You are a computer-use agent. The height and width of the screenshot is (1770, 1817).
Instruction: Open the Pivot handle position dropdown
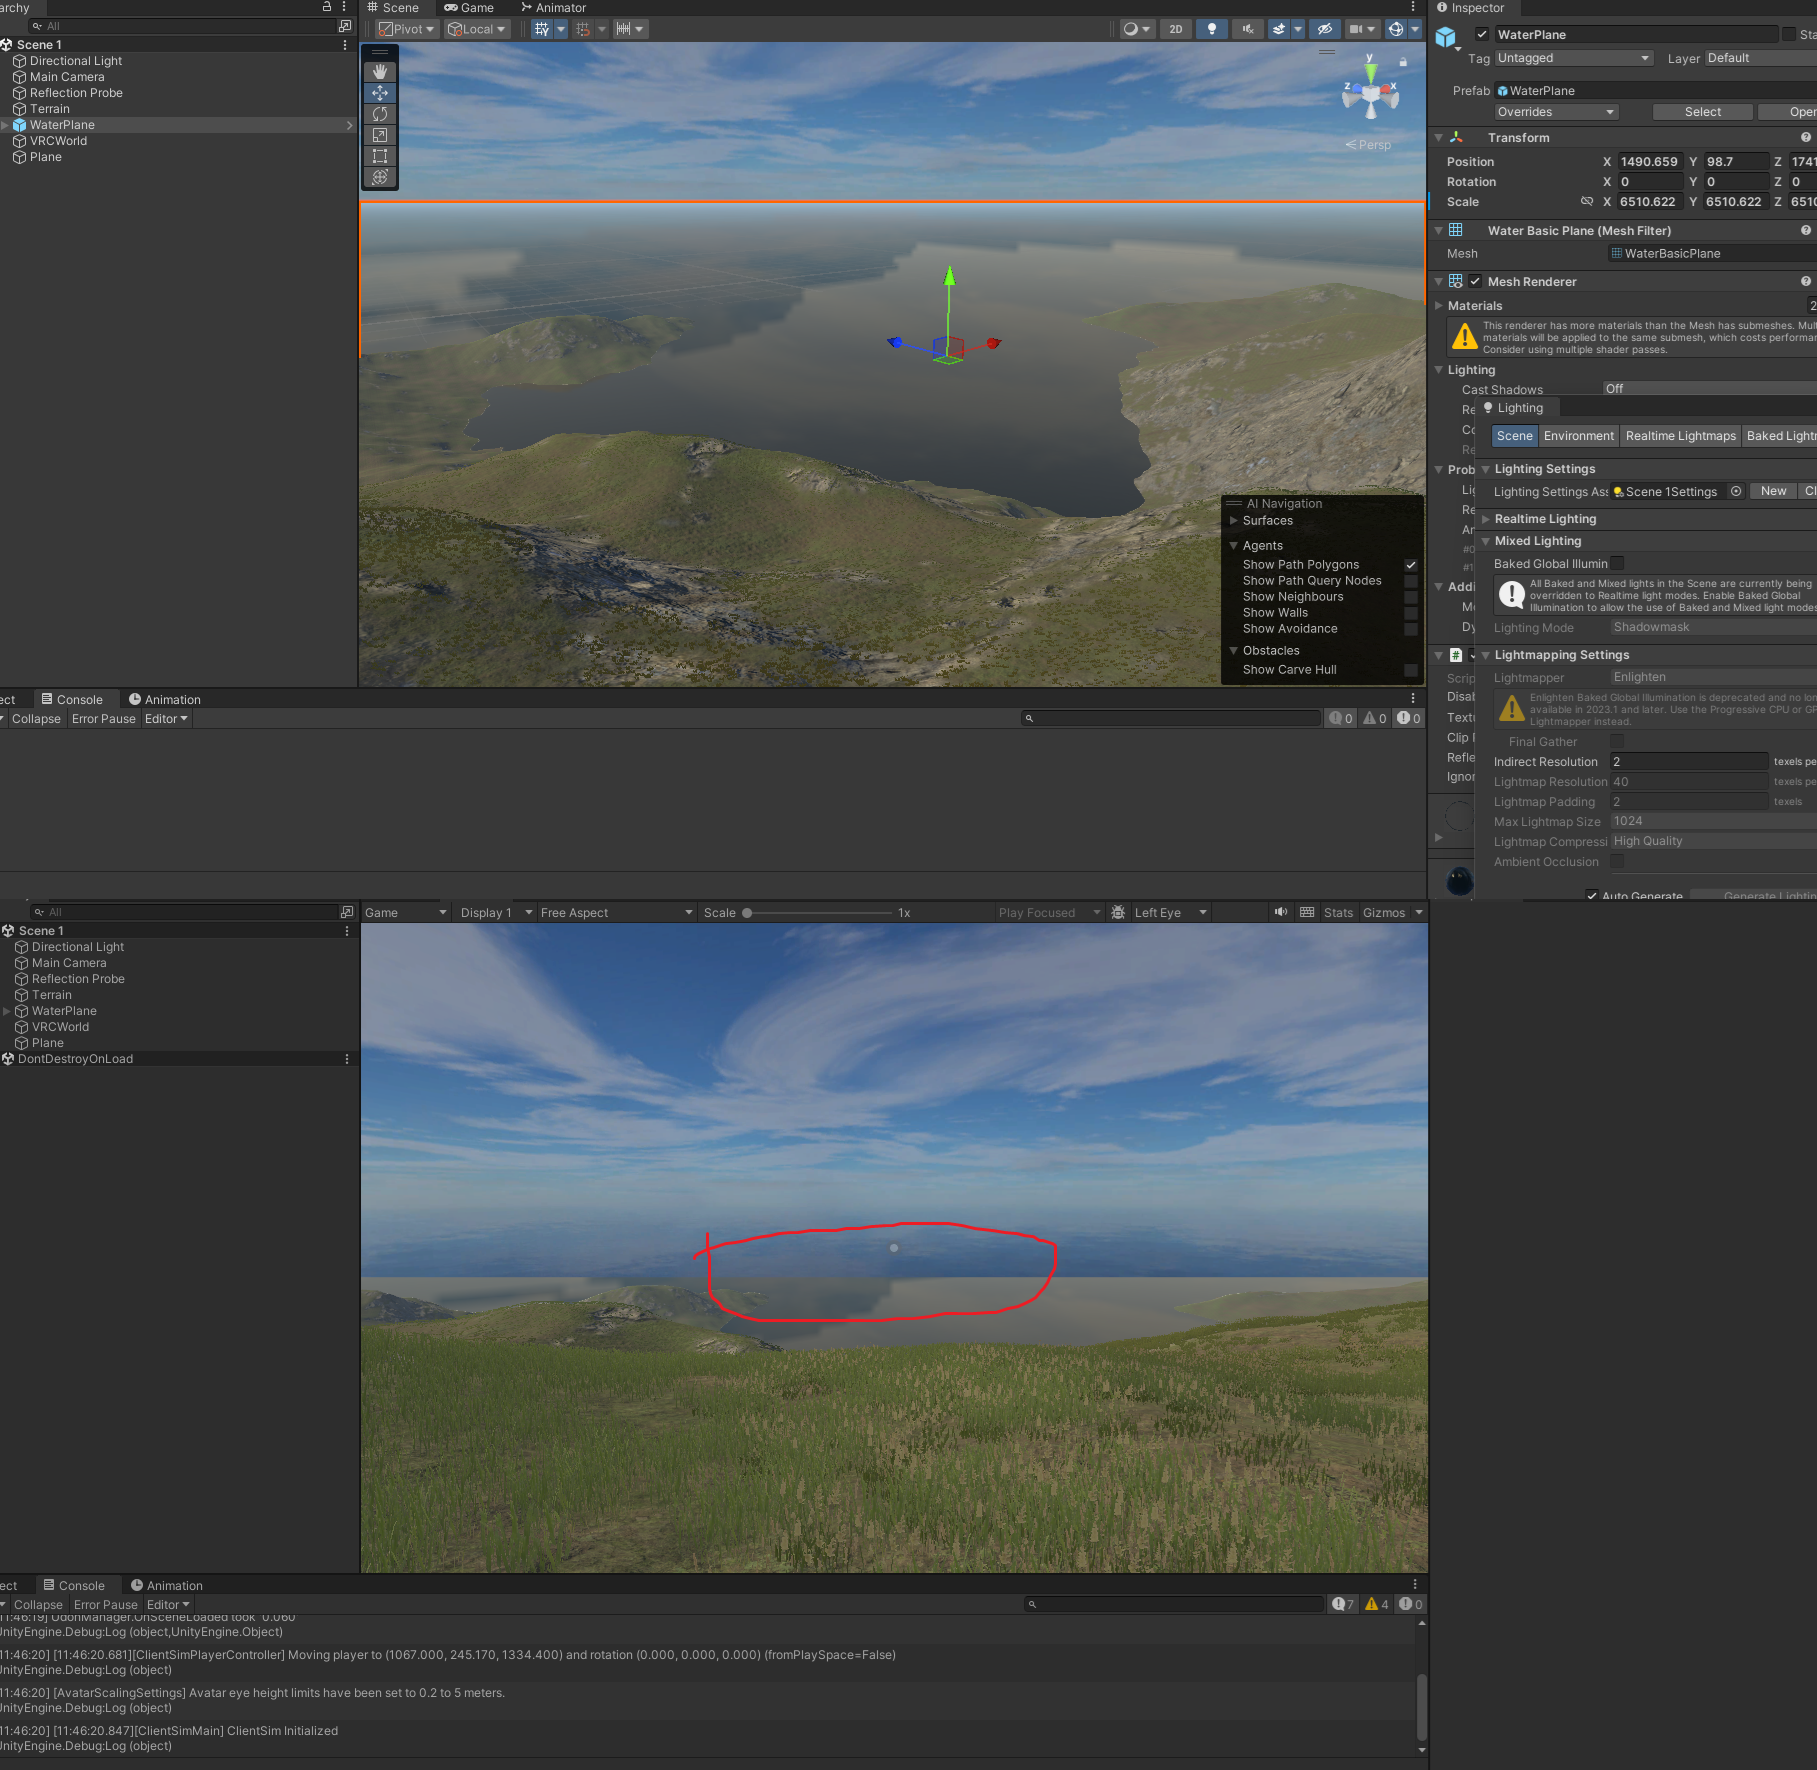pos(406,29)
